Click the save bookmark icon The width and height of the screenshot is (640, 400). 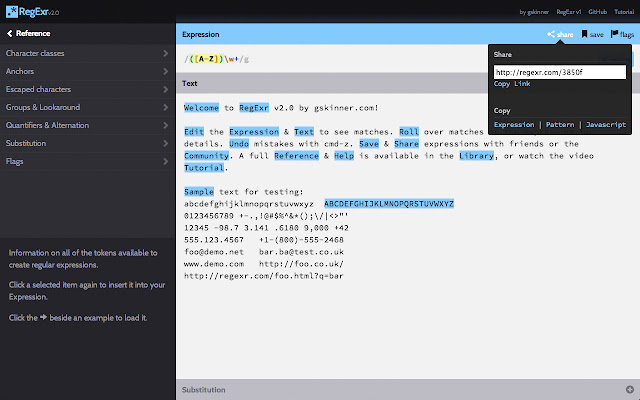pyautogui.click(x=584, y=34)
